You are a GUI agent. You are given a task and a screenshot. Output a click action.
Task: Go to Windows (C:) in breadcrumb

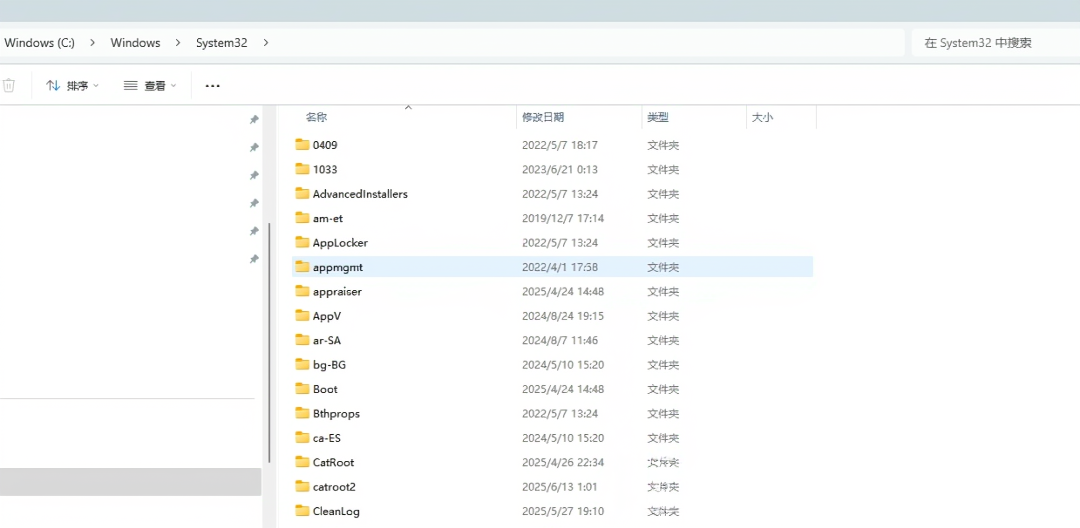(39, 43)
